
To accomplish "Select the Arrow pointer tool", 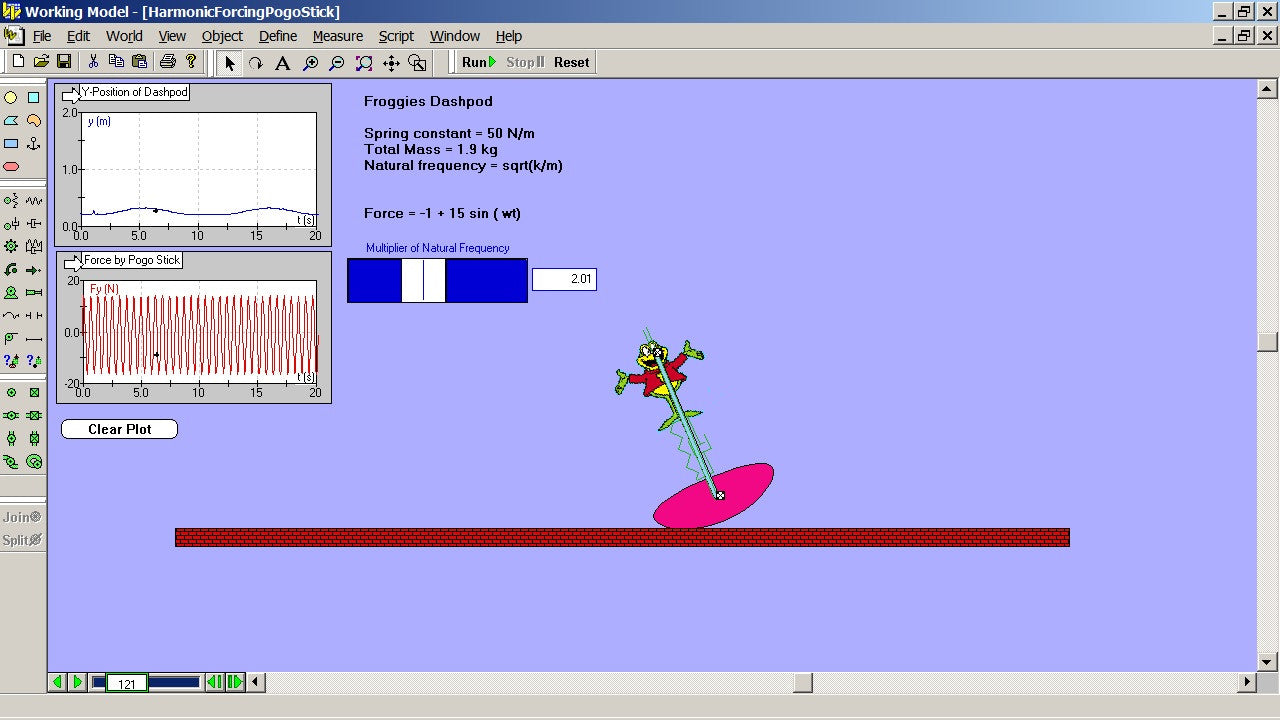I will [230, 63].
